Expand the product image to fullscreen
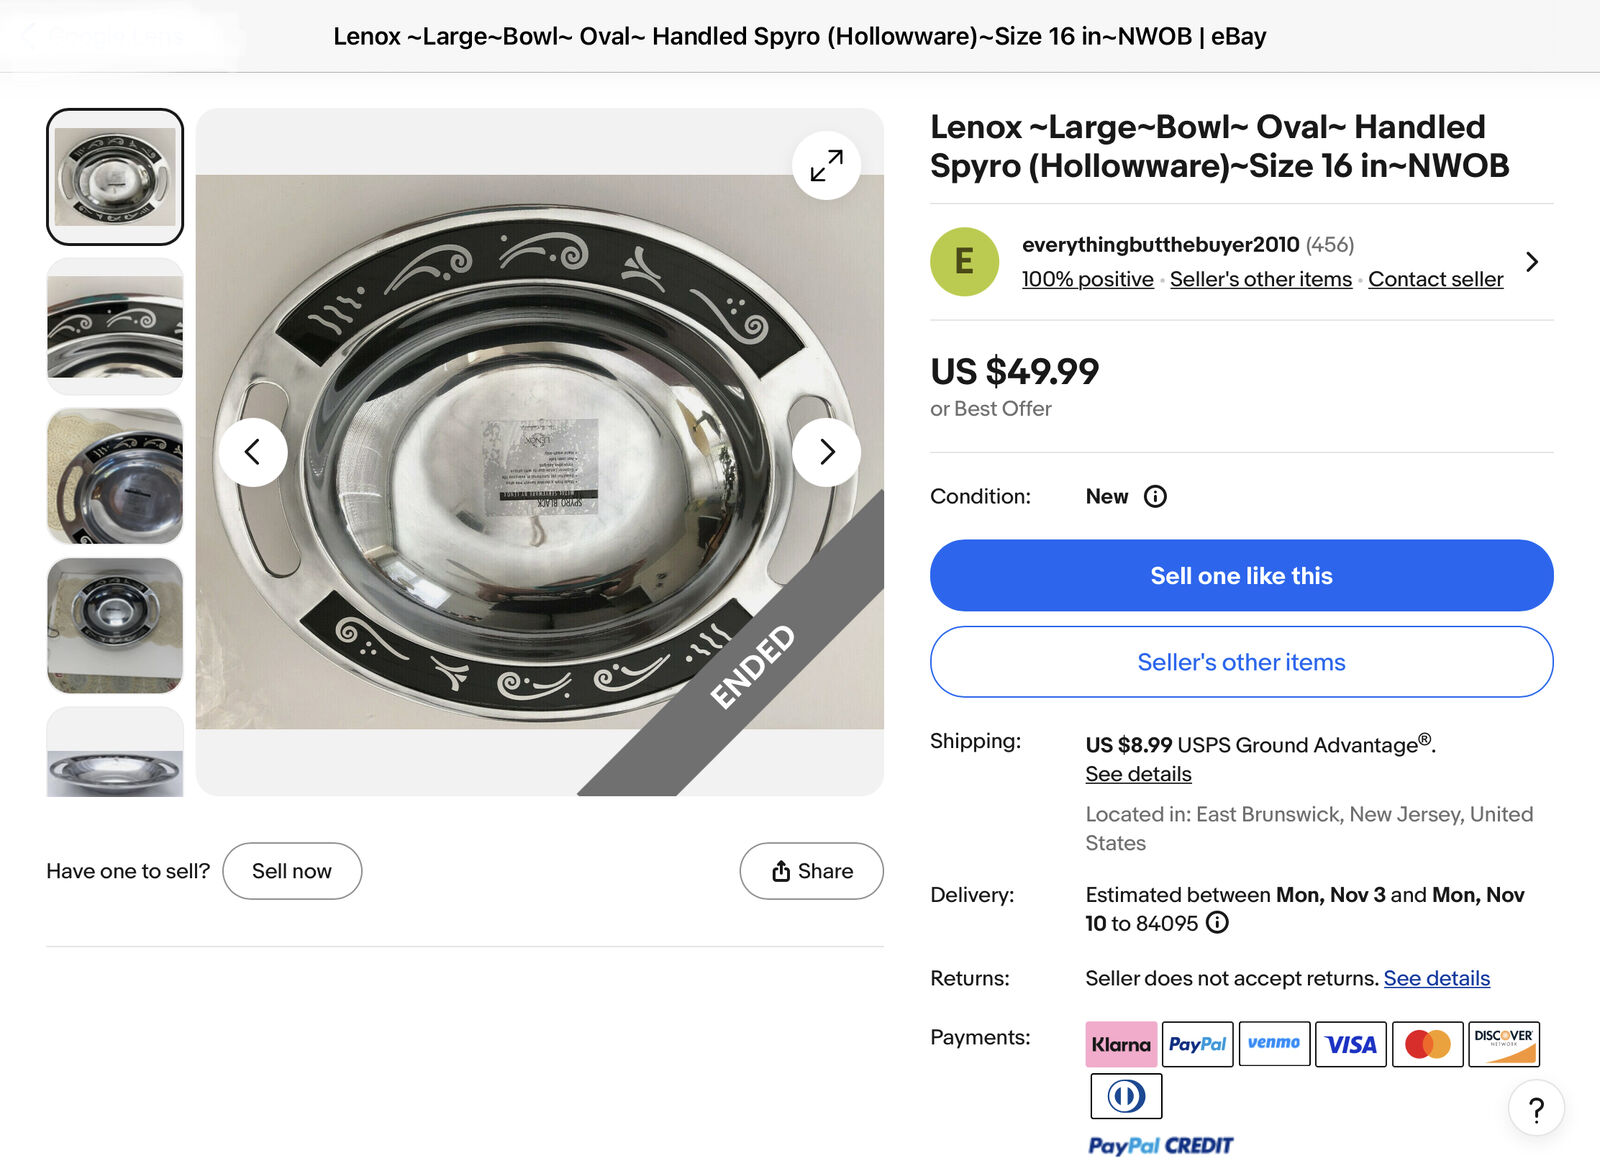 pos(826,165)
